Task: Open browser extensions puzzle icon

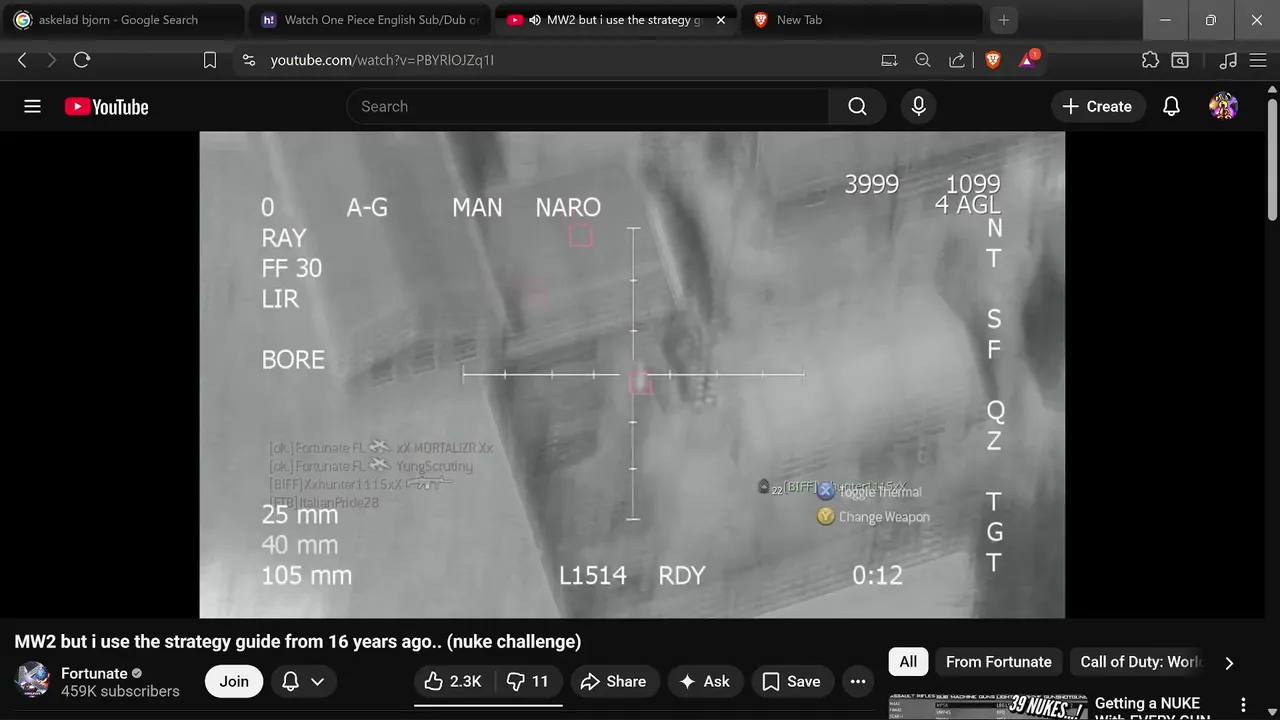Action: point(1150,60)
